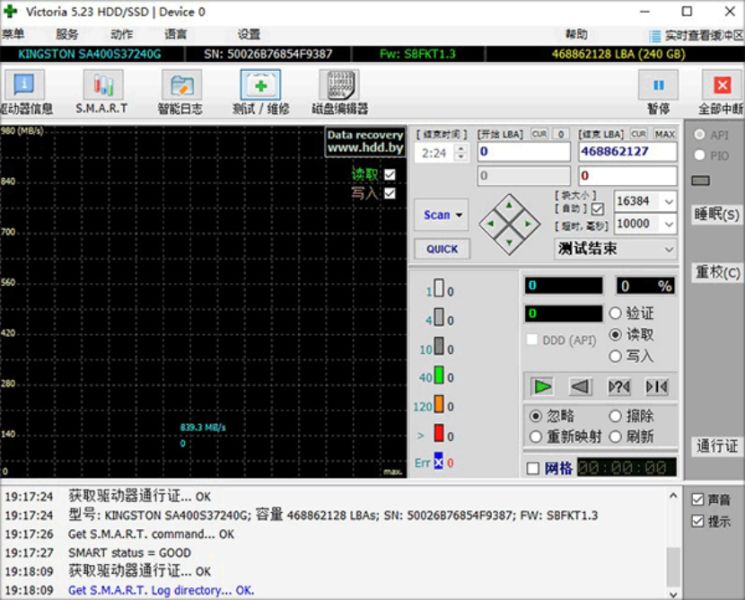Click the down arrow of navigation diamond
Image resolution: width=745 pixels, height=600 pixels.
click(x=509, y=242)
